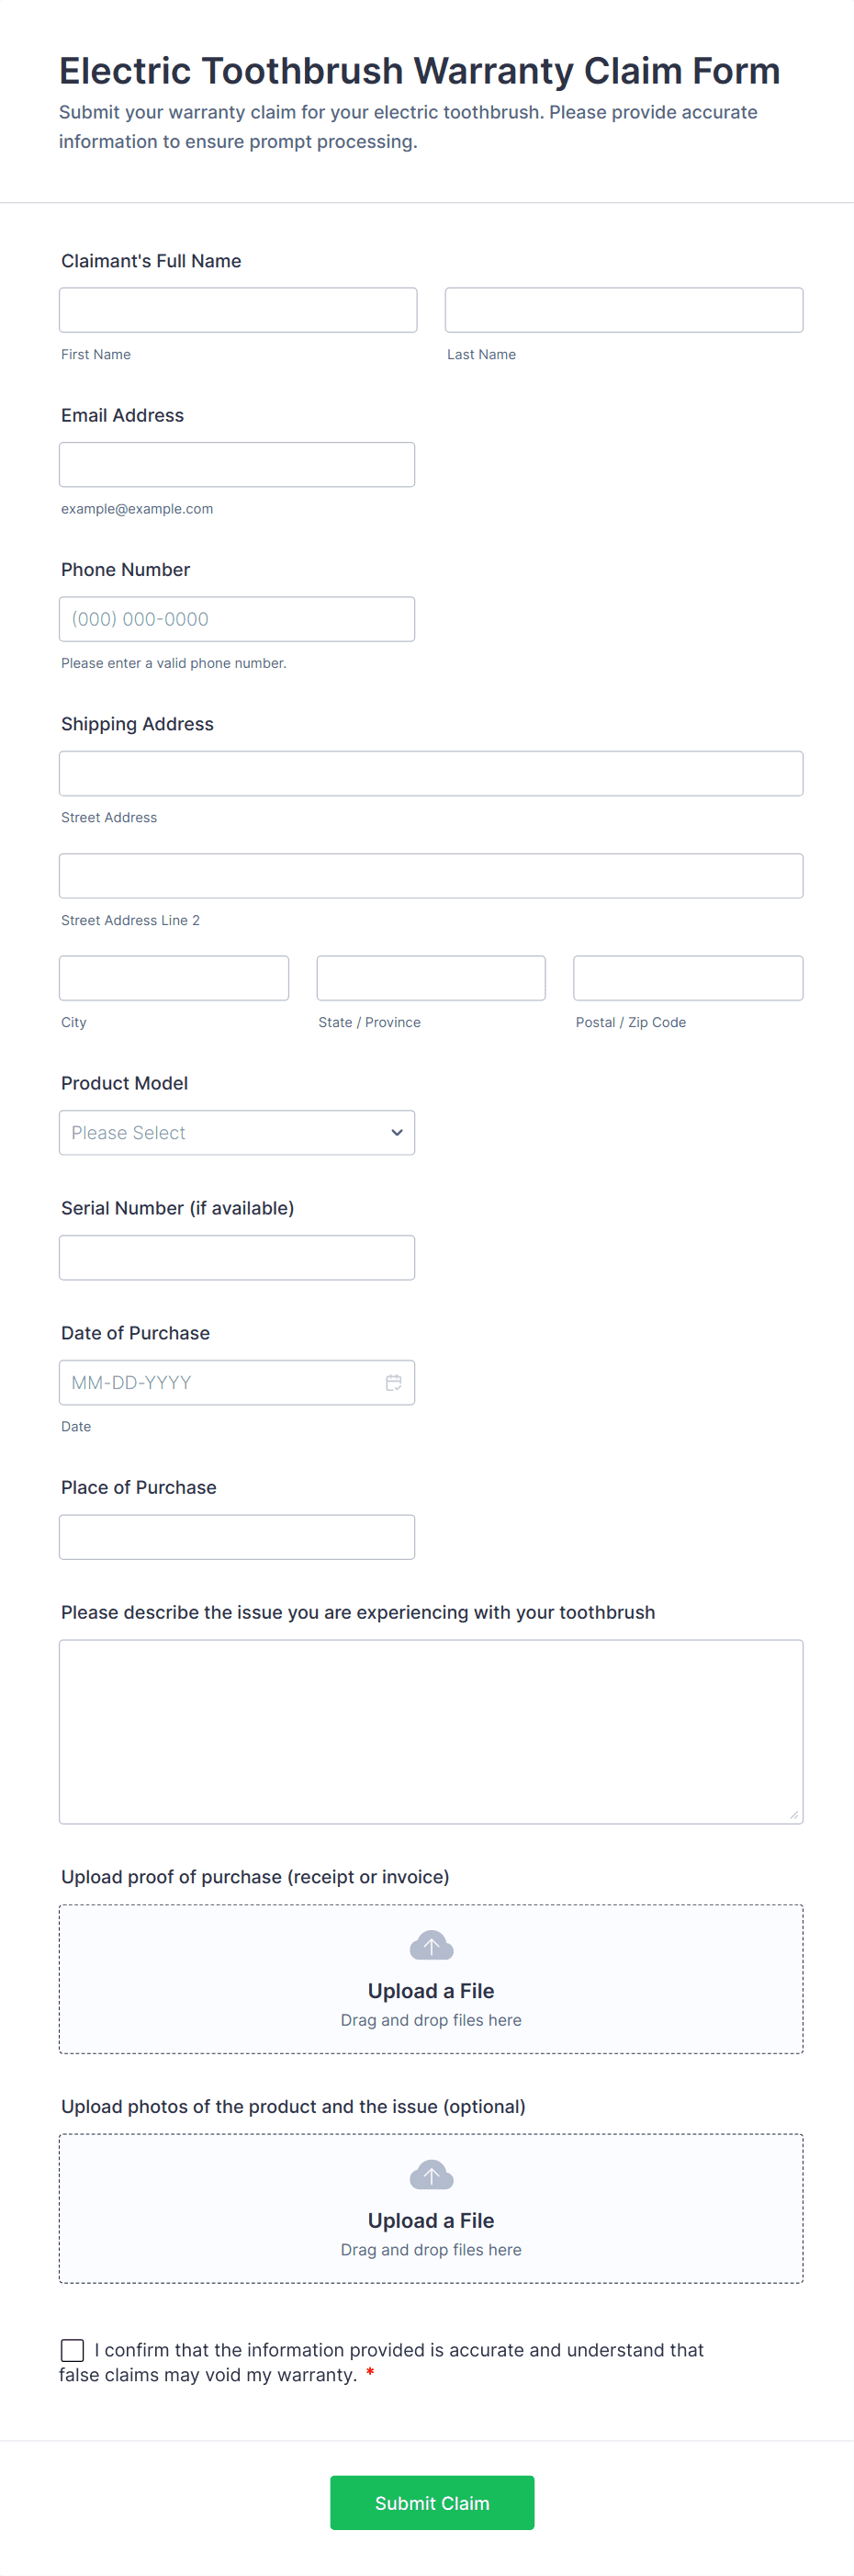Screen dimensions: 854x2576
Task: Click the Street Address field
Action: click(x=430, y=774)
